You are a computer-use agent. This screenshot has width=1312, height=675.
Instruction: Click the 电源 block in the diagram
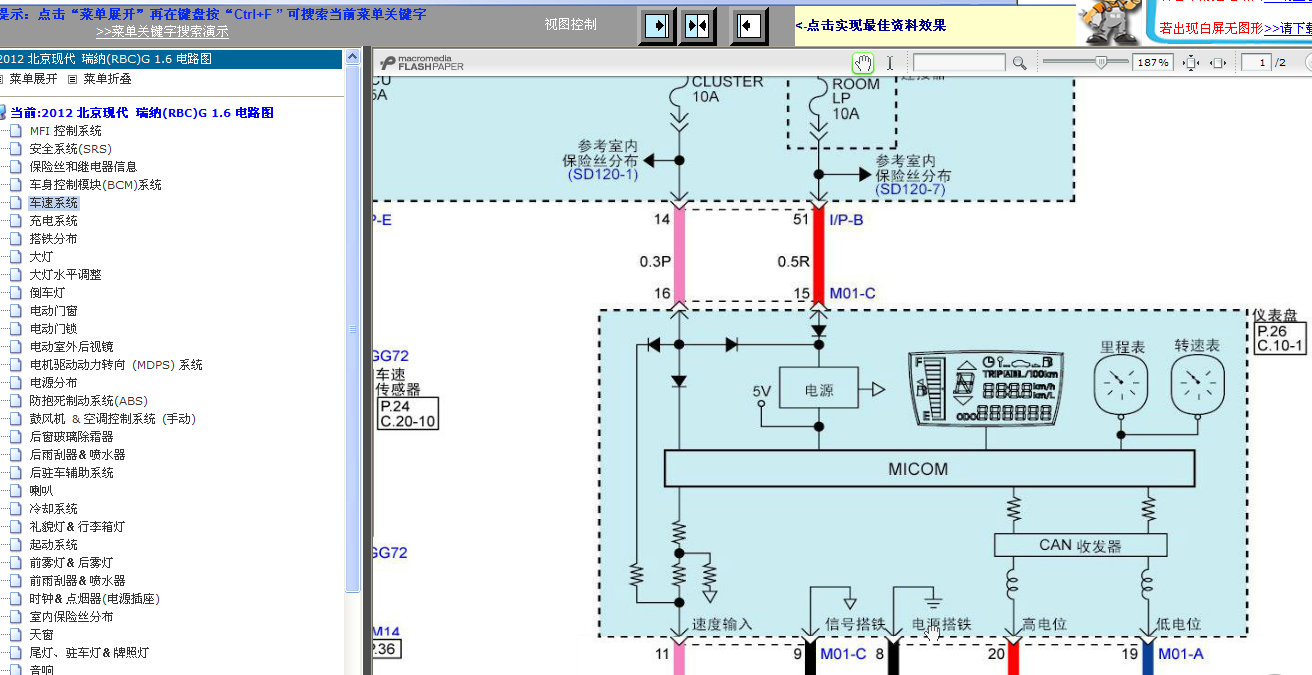click(819, 388)
